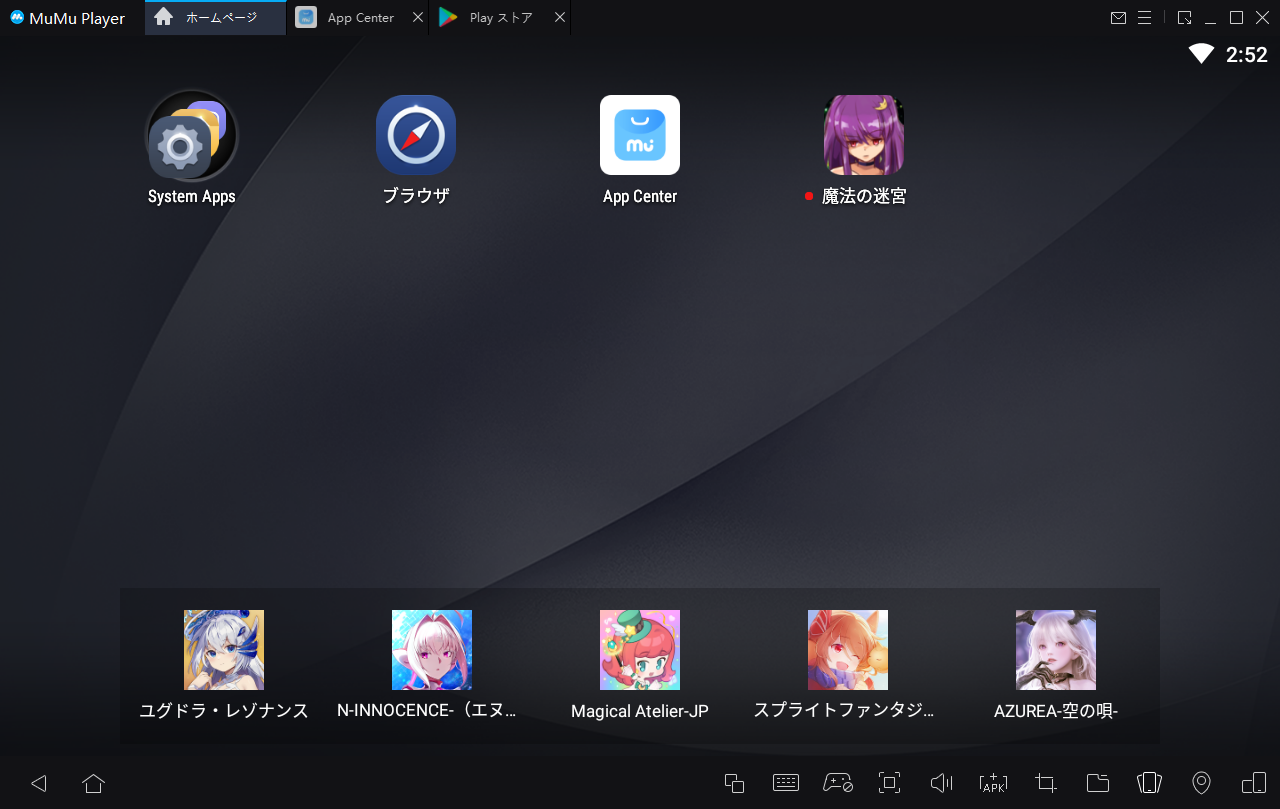Open the keyboard mapping tool
The height and width of the screenshot is (809, 1280).
(x=786, y=783)
